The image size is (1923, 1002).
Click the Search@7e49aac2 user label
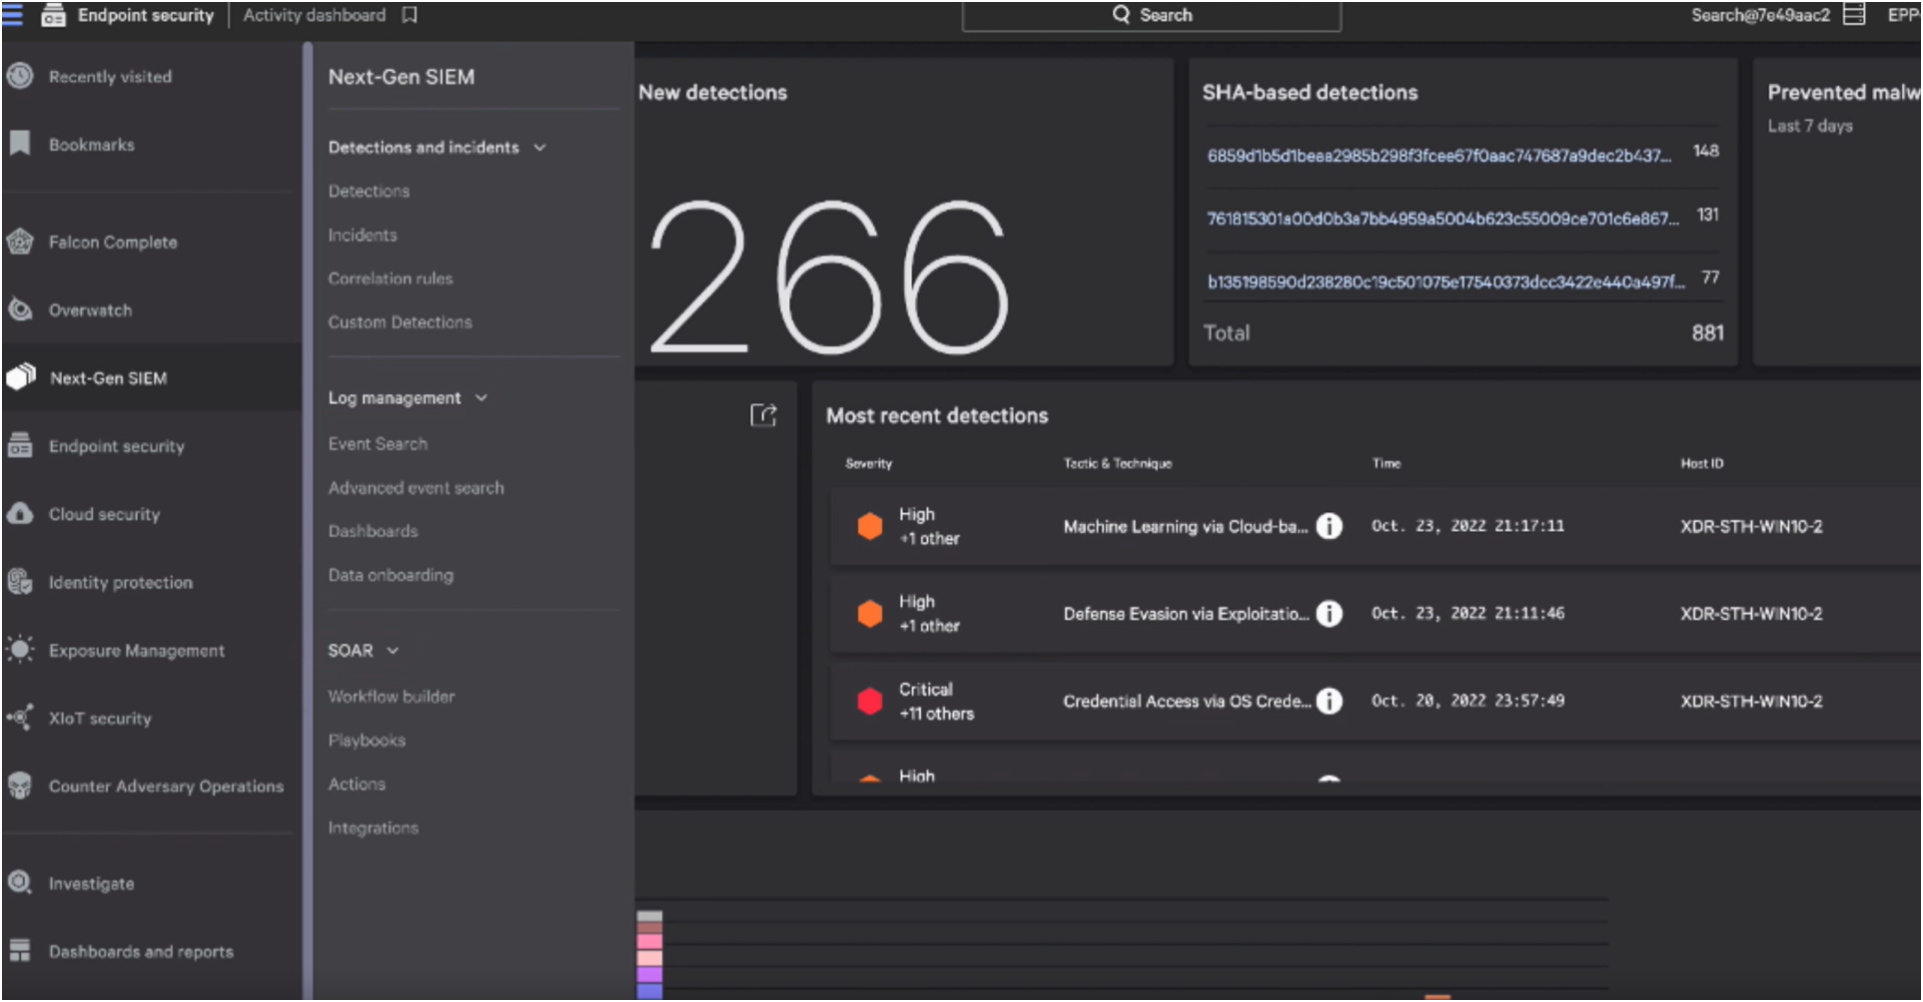coord(1760,15)
